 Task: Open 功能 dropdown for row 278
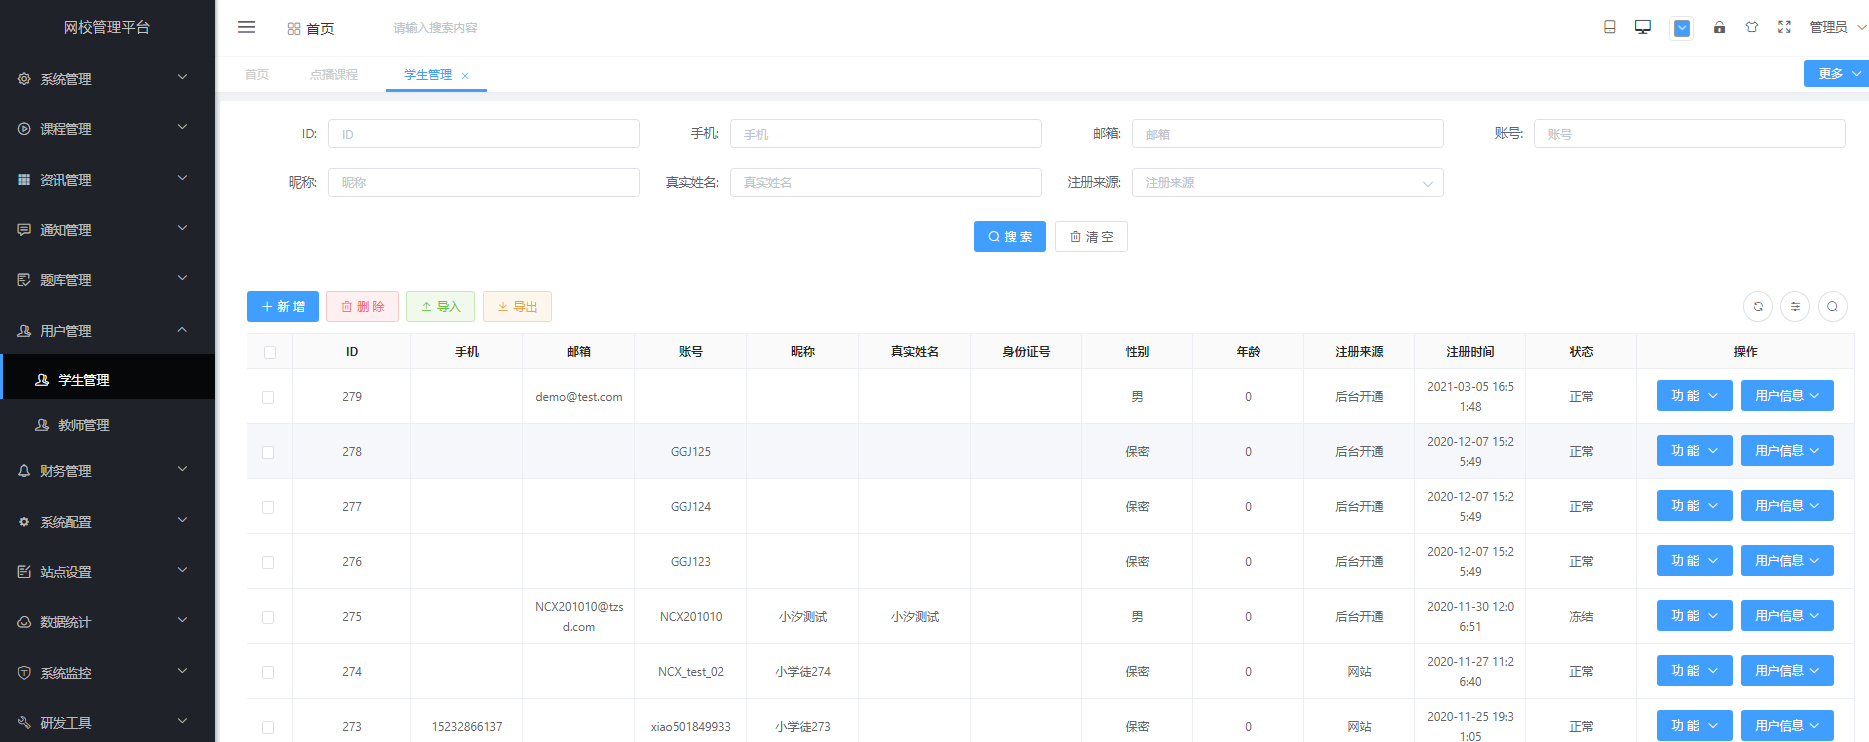pyautogui.click(x=1694, y=451)
